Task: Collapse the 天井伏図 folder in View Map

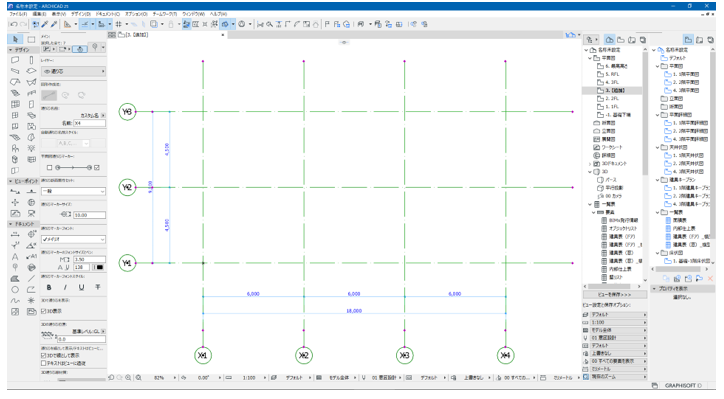Action: click(658, 147)
